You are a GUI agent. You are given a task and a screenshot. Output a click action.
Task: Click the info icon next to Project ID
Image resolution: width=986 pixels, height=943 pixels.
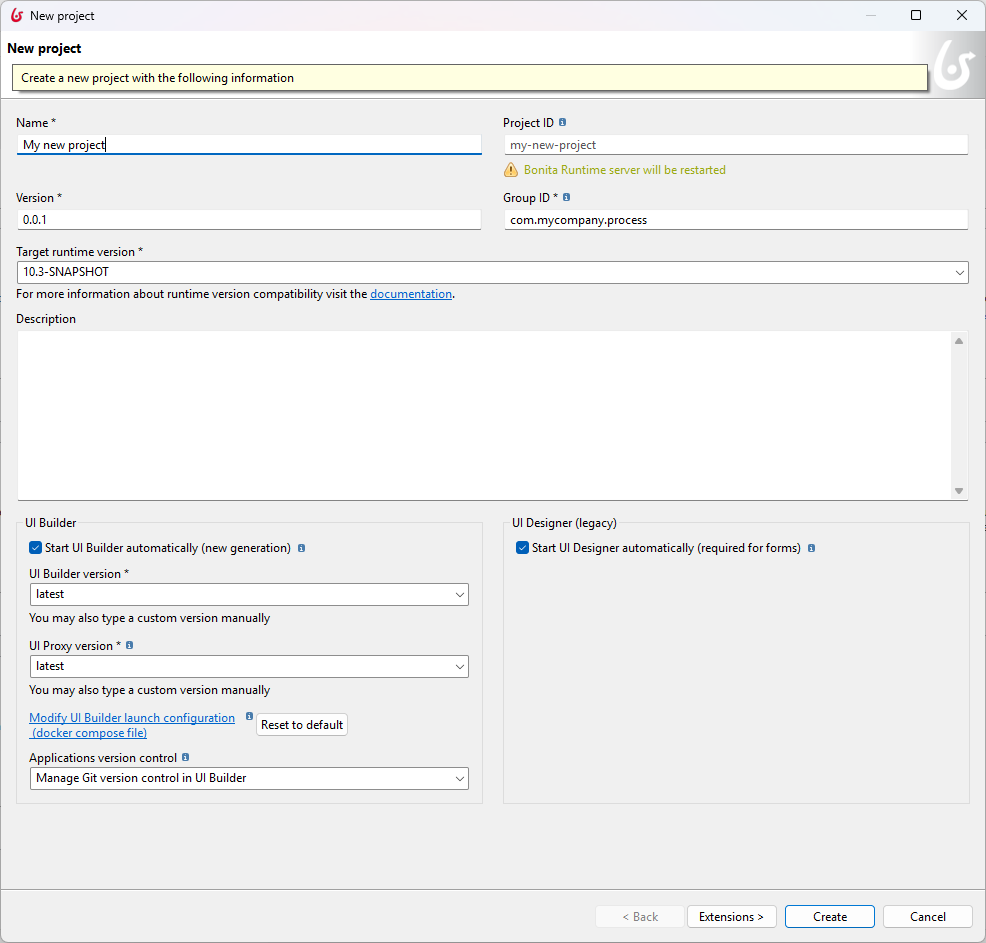pyautogui.click(x=563, y=123)
